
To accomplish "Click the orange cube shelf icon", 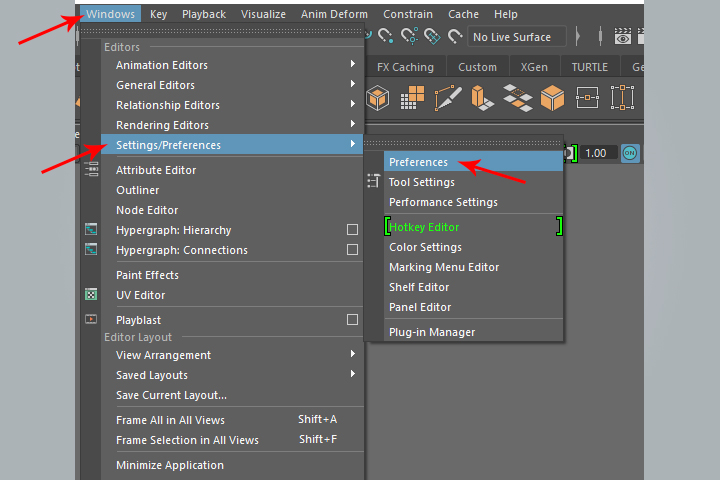I will tap(552, 98).
